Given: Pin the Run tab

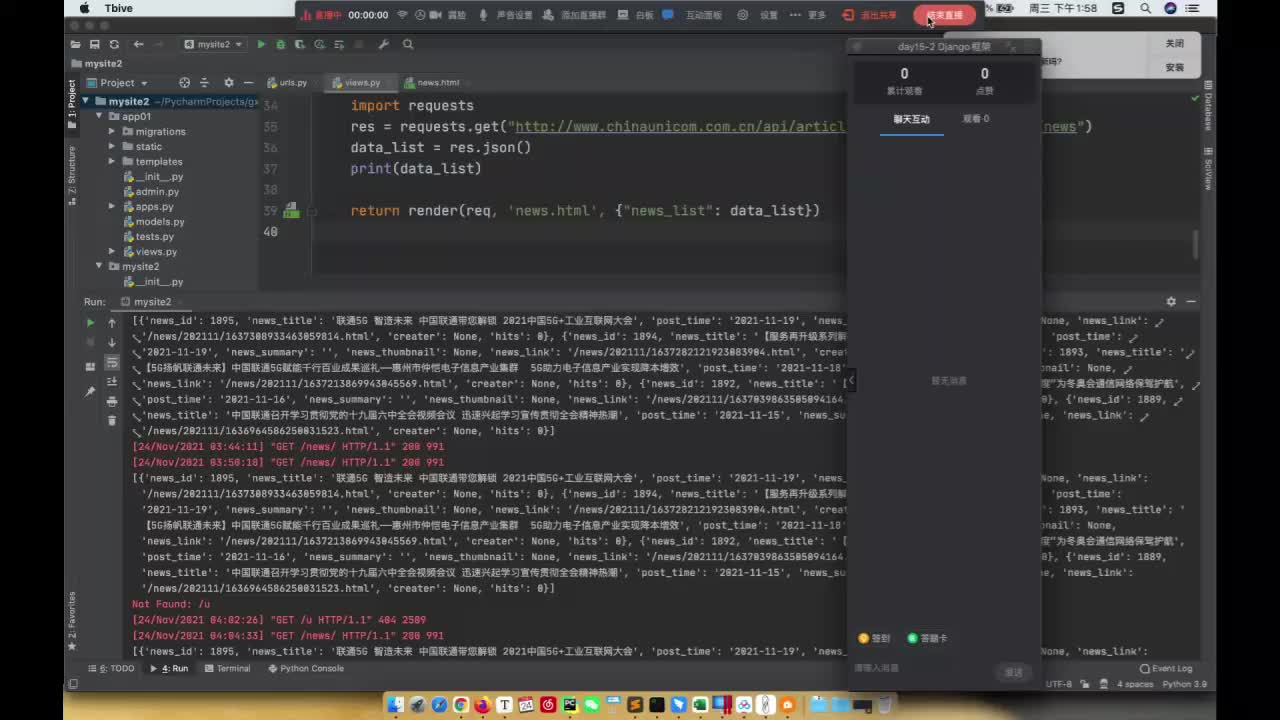Looking at the screenshot, I should tap(90, 392).
